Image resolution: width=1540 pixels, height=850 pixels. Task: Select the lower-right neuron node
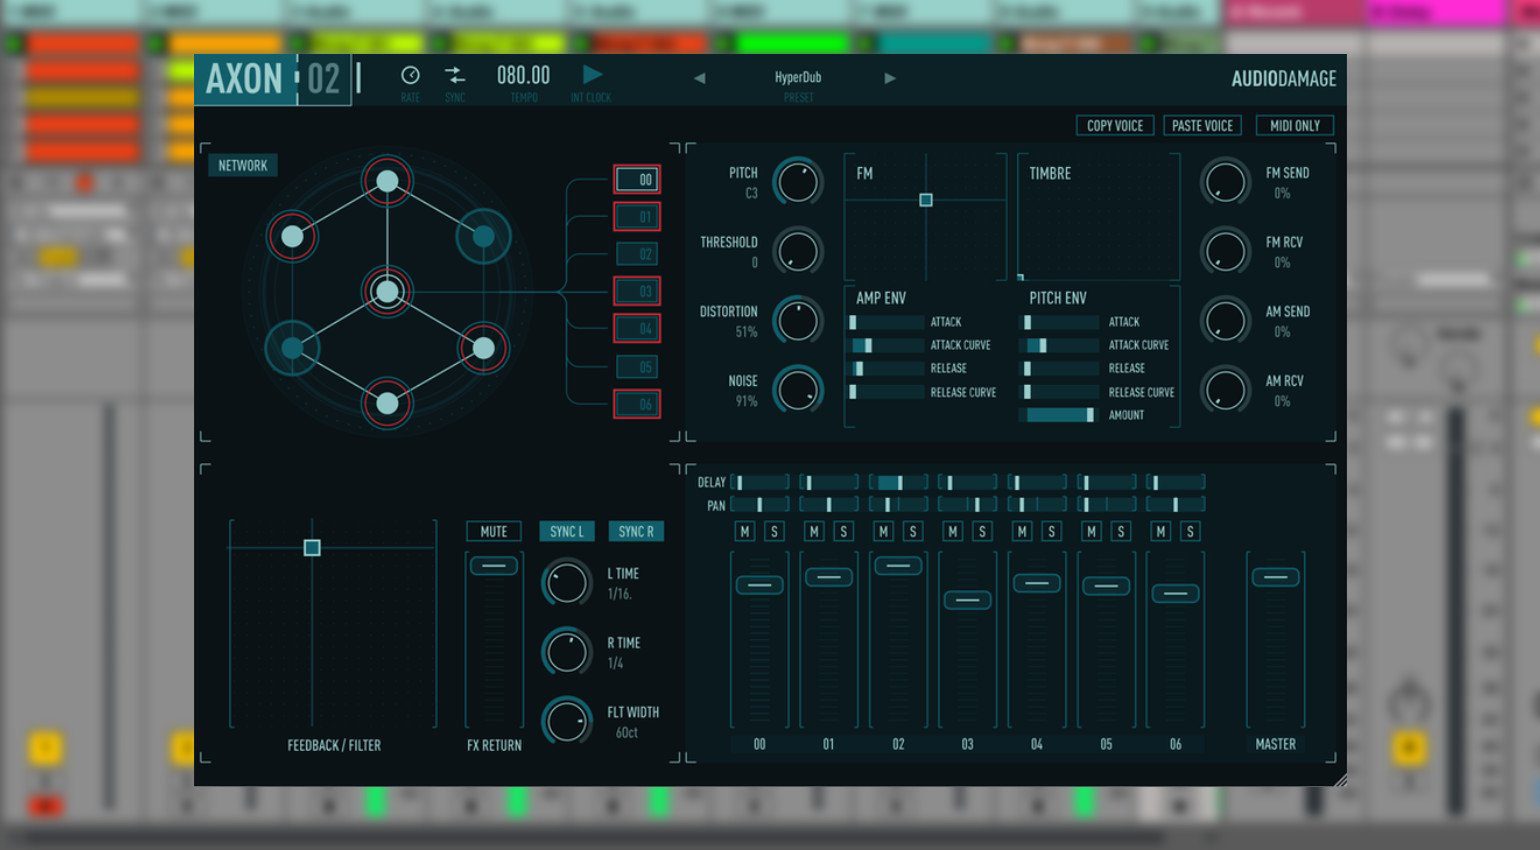pos(483,348)
